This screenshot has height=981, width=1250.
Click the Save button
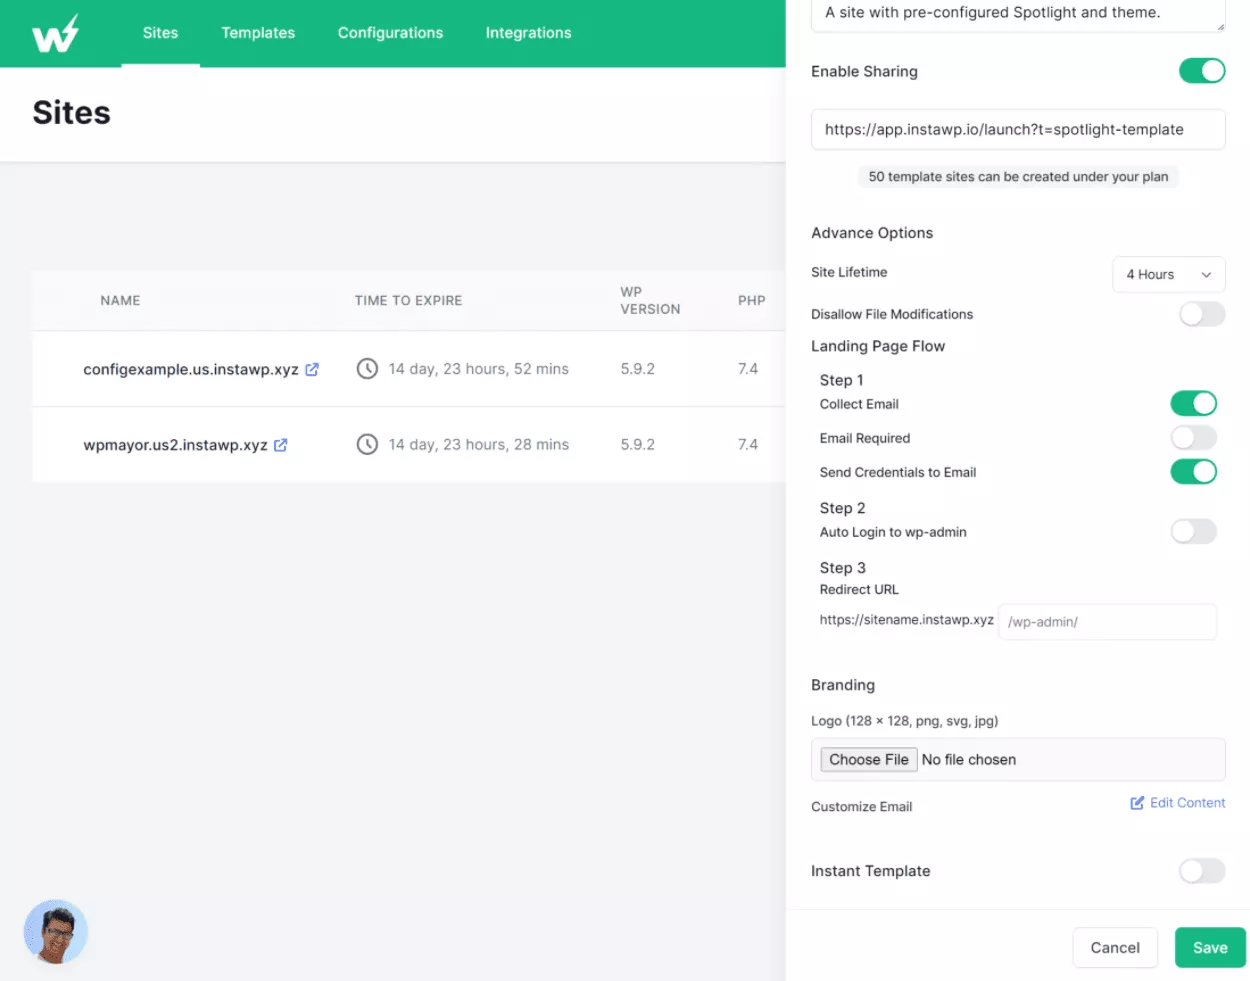[x=1210, y=948]
